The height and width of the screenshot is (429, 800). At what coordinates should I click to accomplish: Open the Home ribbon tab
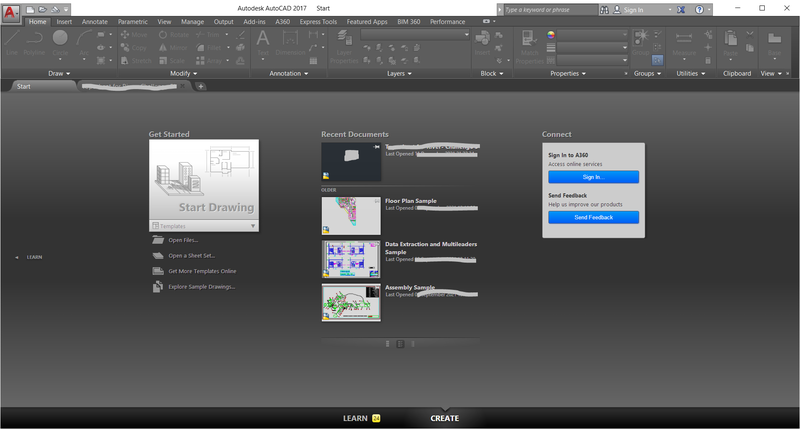pos(37,21)
